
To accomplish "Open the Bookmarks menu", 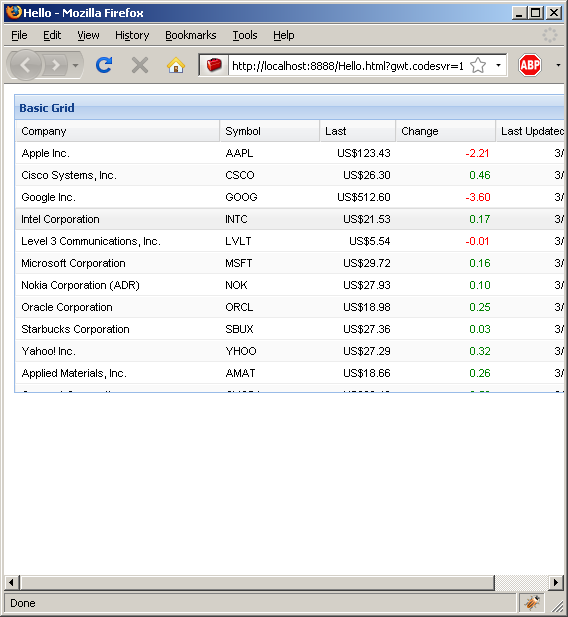I will tap(191, 35).
